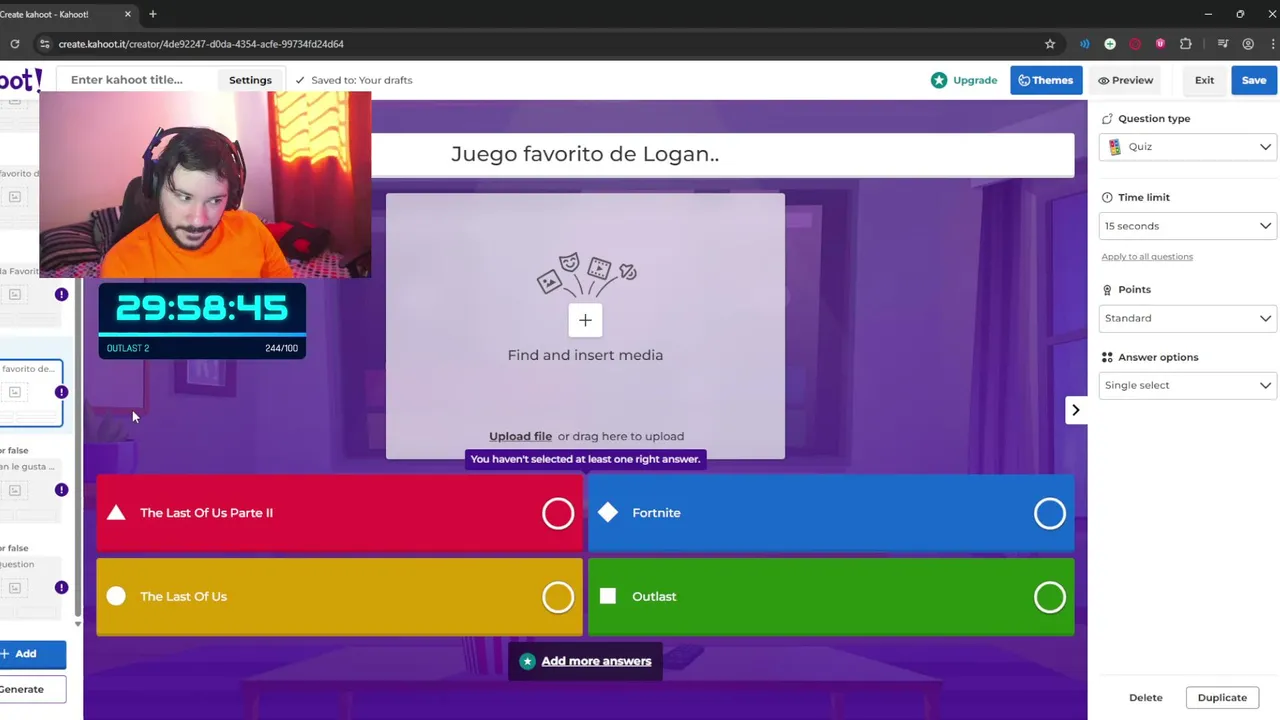Open the browser media controls icon
The image size is (1280, 720).
pos(1223,44)
